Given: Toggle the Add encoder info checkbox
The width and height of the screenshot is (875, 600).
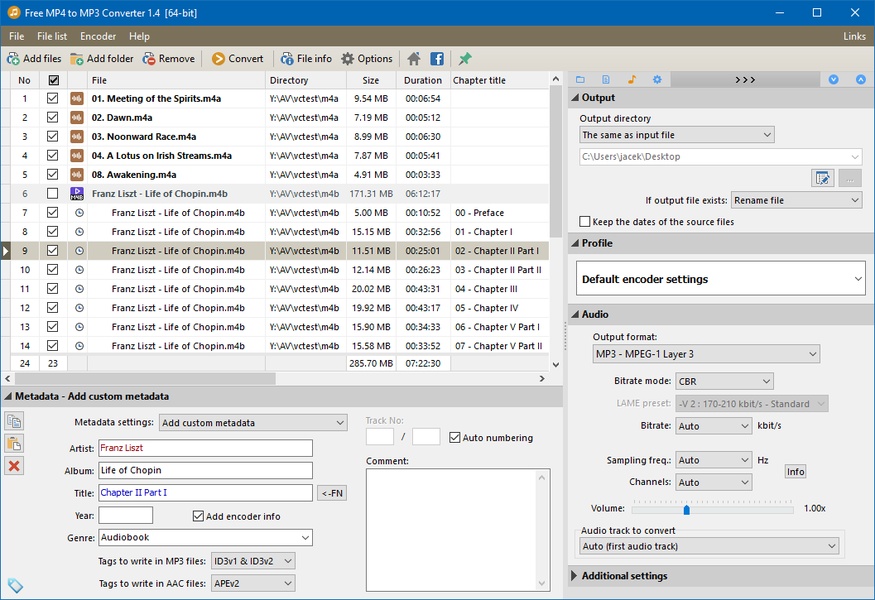Looking at the screenshot, I should pos(198,516).
